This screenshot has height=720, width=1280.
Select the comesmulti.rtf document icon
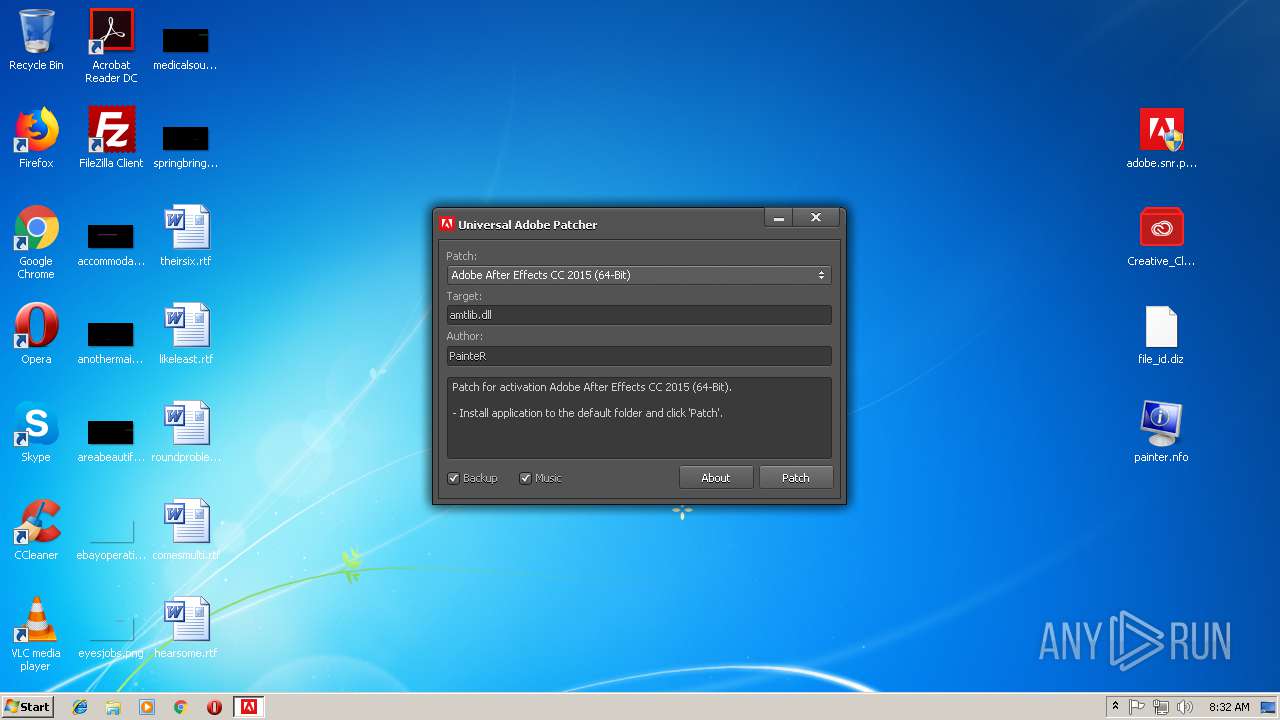coord(185,530)
